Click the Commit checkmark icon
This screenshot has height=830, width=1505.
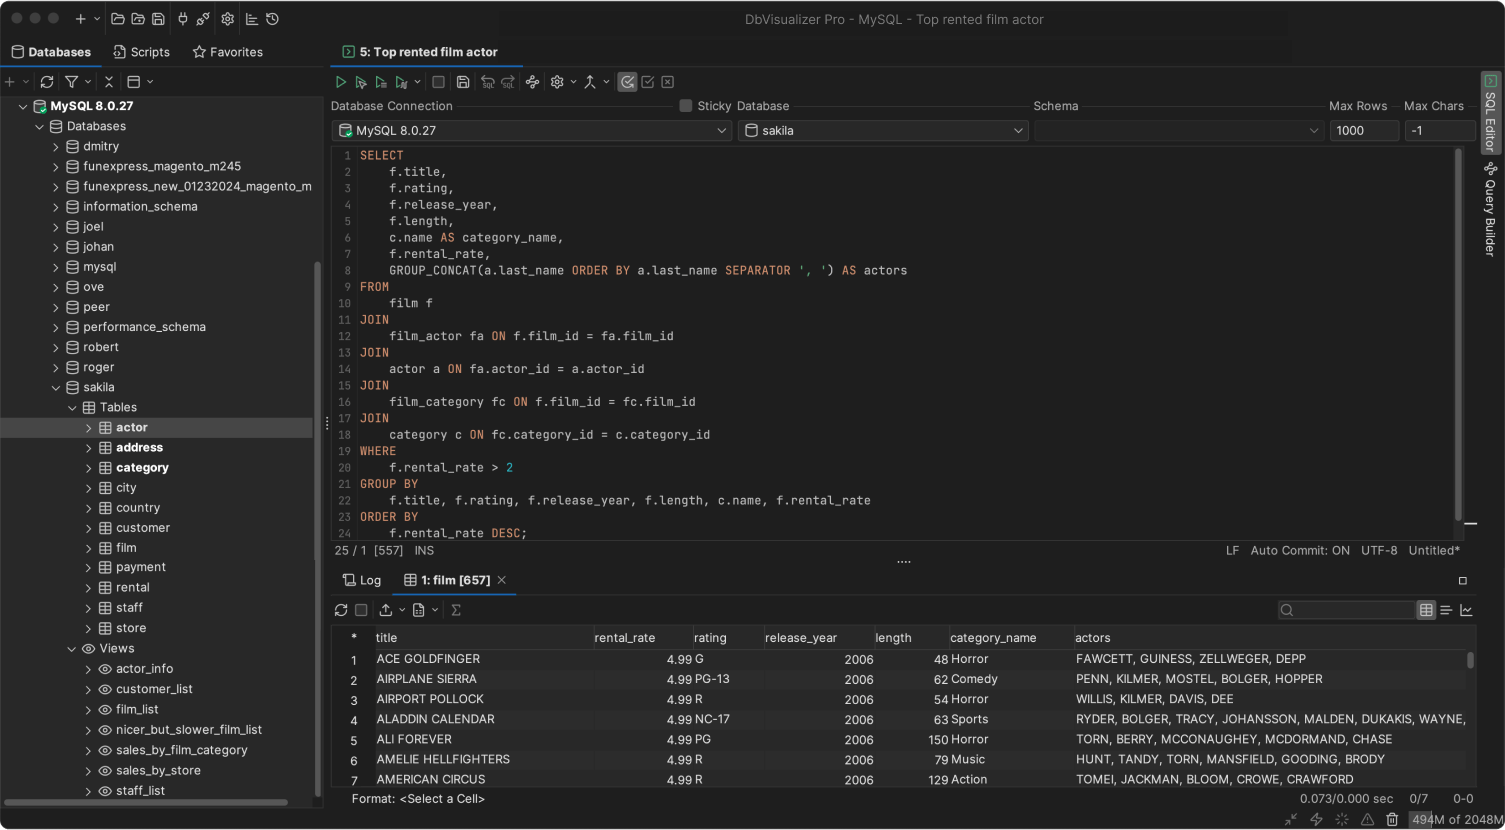point(648,82)
